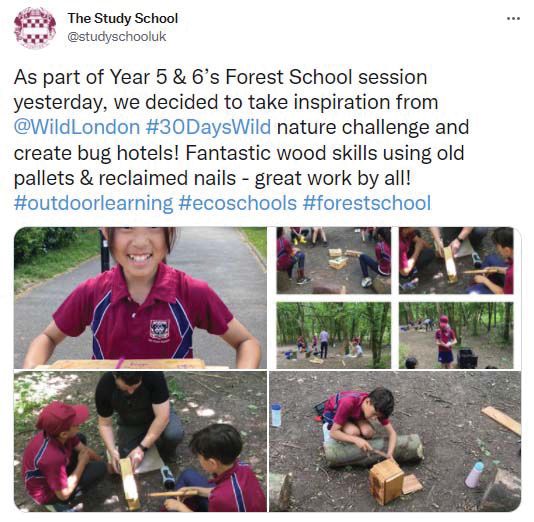Open The Study School display name
534x522 pixels.
123,18
